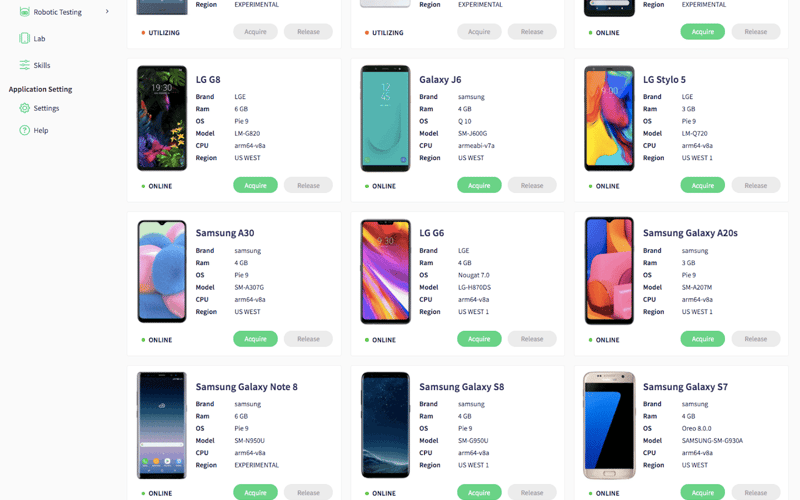Open the Samsung Galaxy Note 8 title

[246, 387]
